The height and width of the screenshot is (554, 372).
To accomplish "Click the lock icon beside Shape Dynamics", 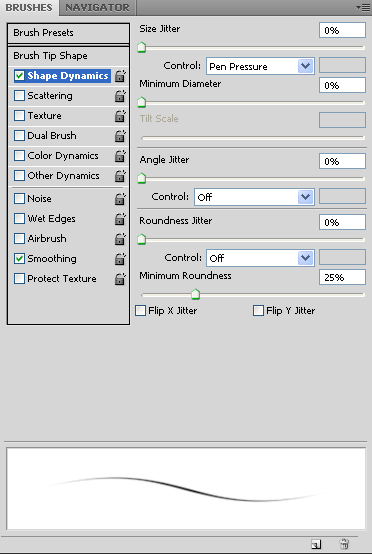I will (x=120, y=76).
